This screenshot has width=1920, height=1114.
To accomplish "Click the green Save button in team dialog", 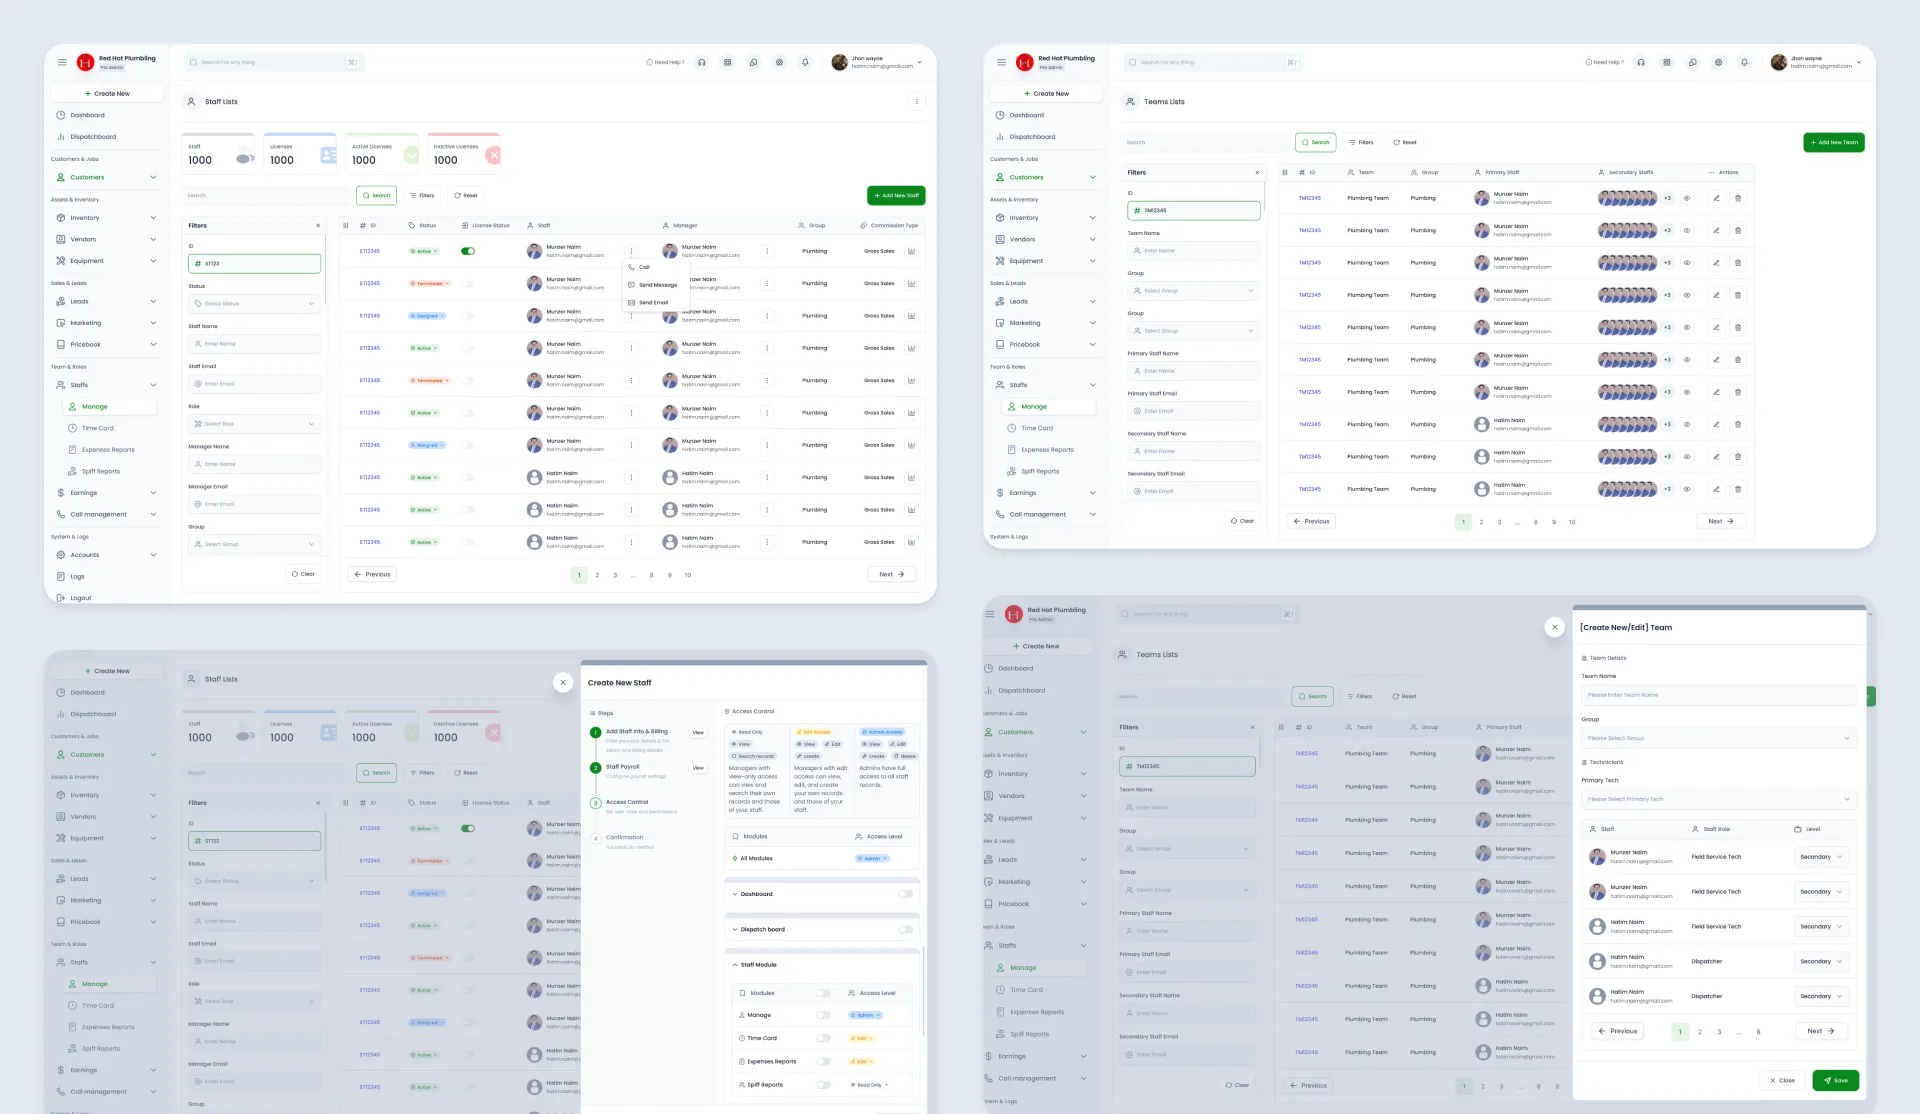I will (x=1835, y=1080).
